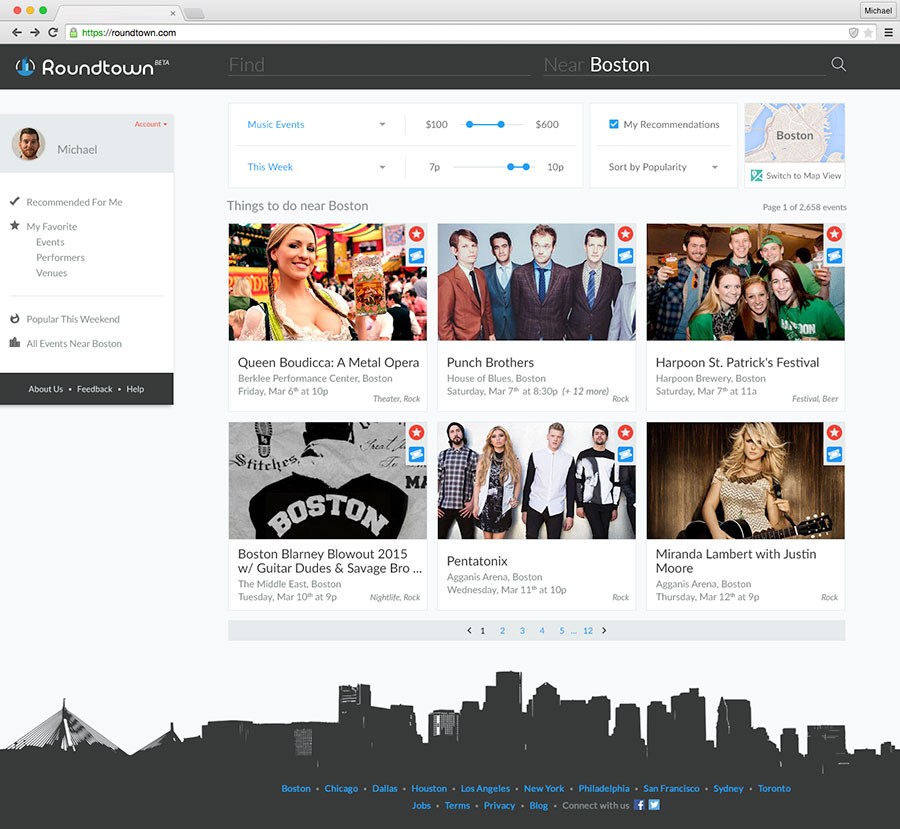Go to results page 2
Viewport: 900px width, 829px height.
(x=502, y=630)
